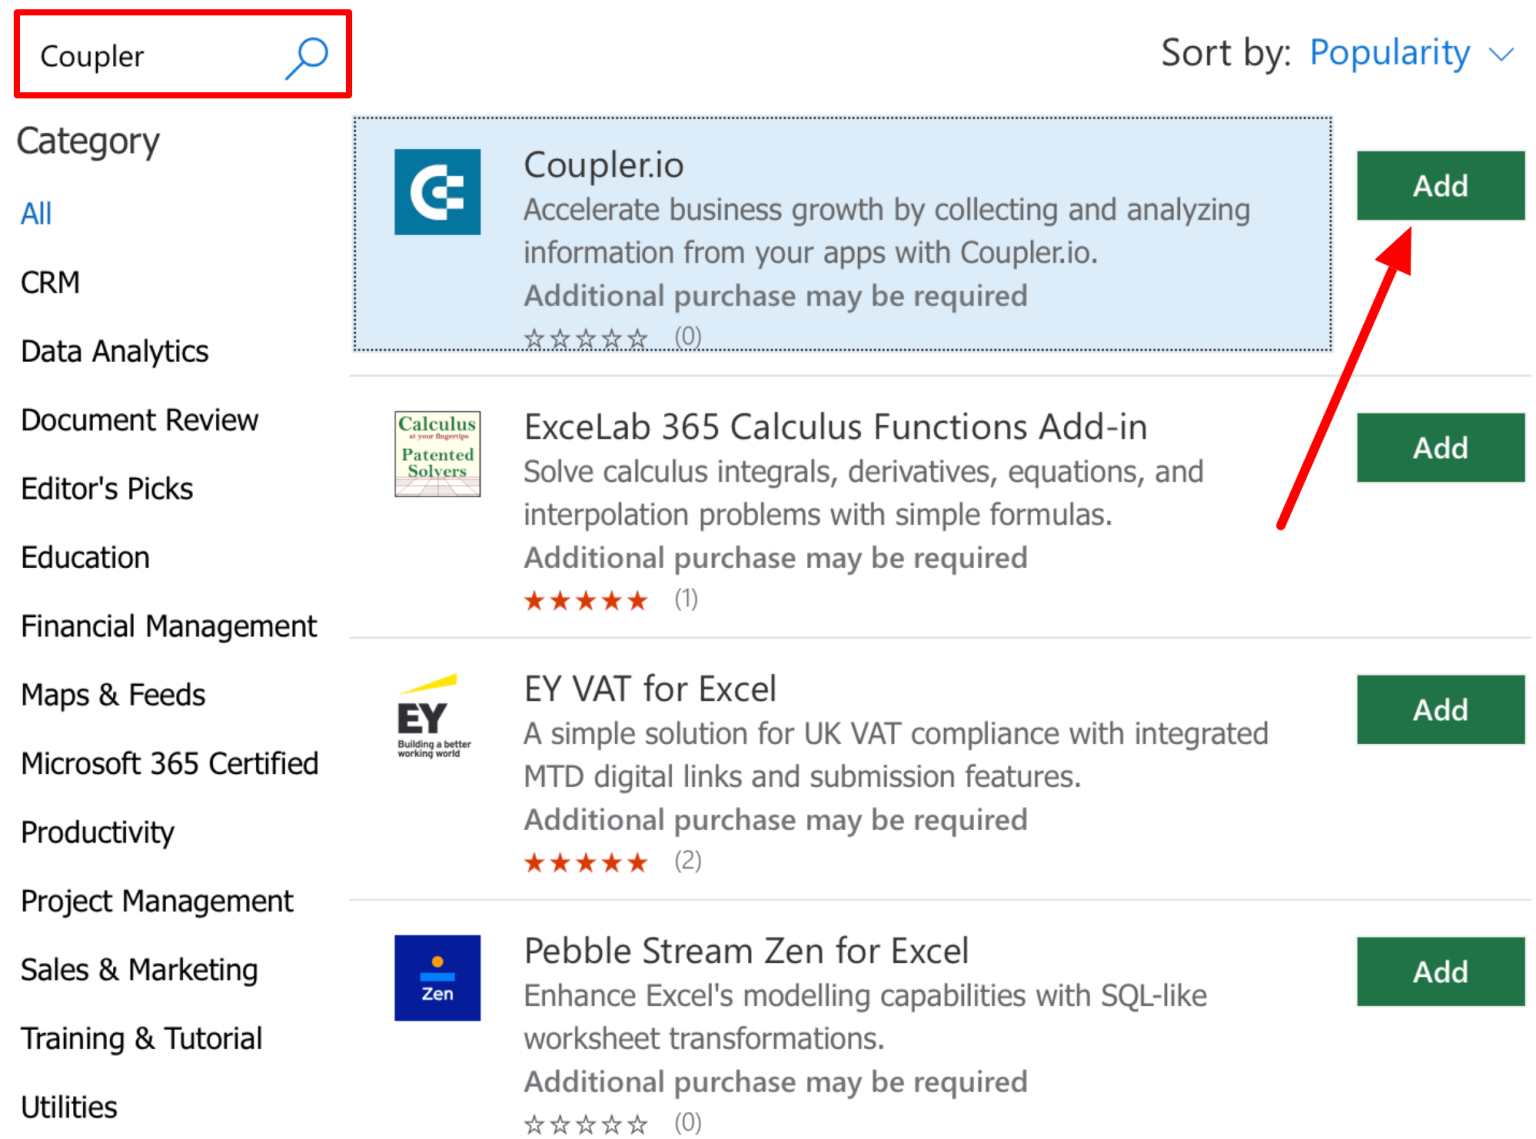Screen dimensions: 1536x1139
Task: View reviews count for ExceLab 365
Action: pos(686,600)
